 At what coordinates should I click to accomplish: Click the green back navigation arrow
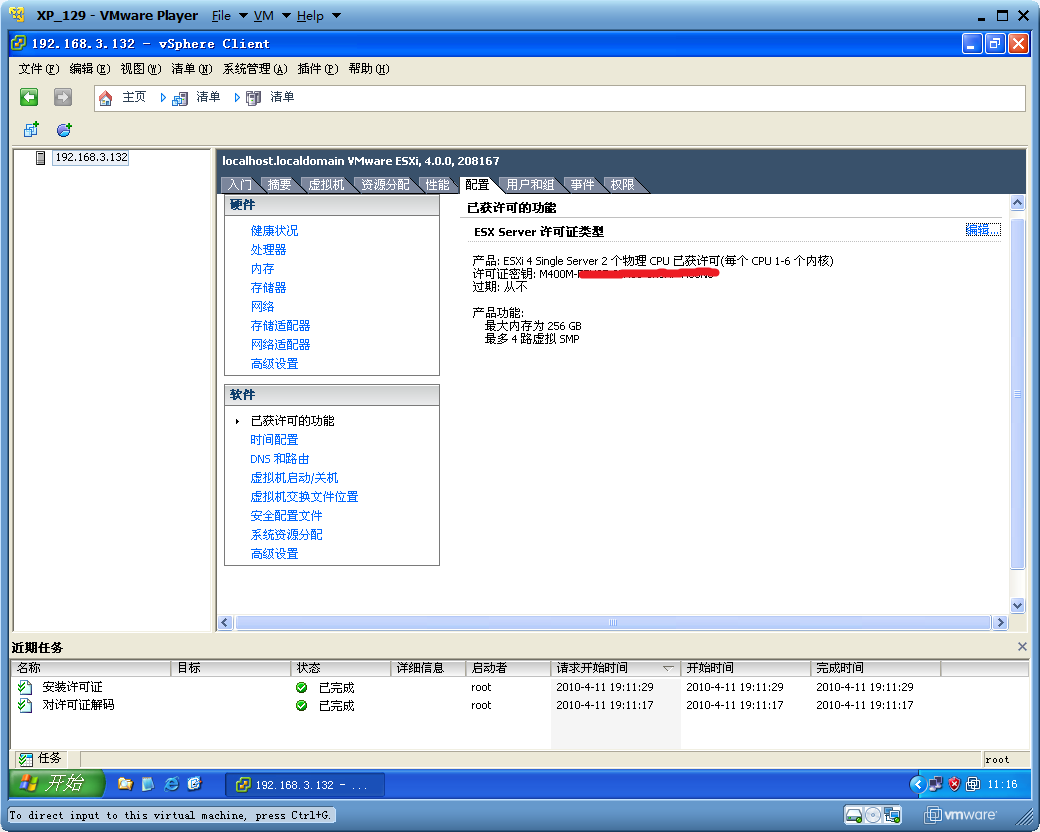(x=29, y=98)
